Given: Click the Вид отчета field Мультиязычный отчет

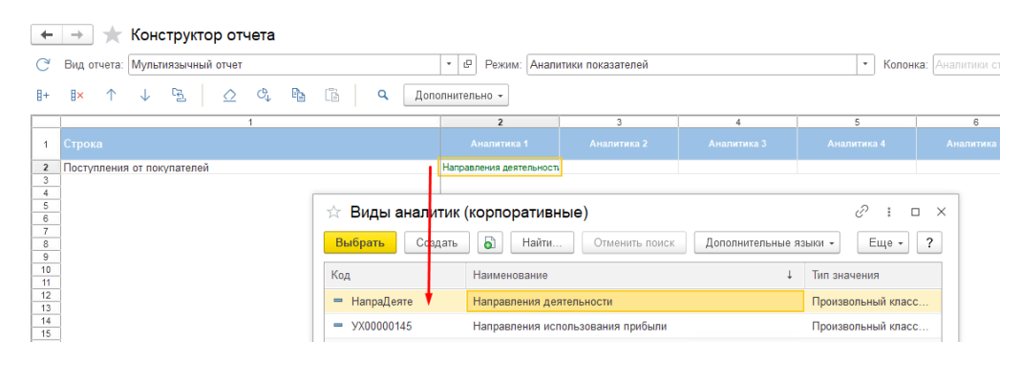Looking at the screenshot, I should (x=285, y=65).
